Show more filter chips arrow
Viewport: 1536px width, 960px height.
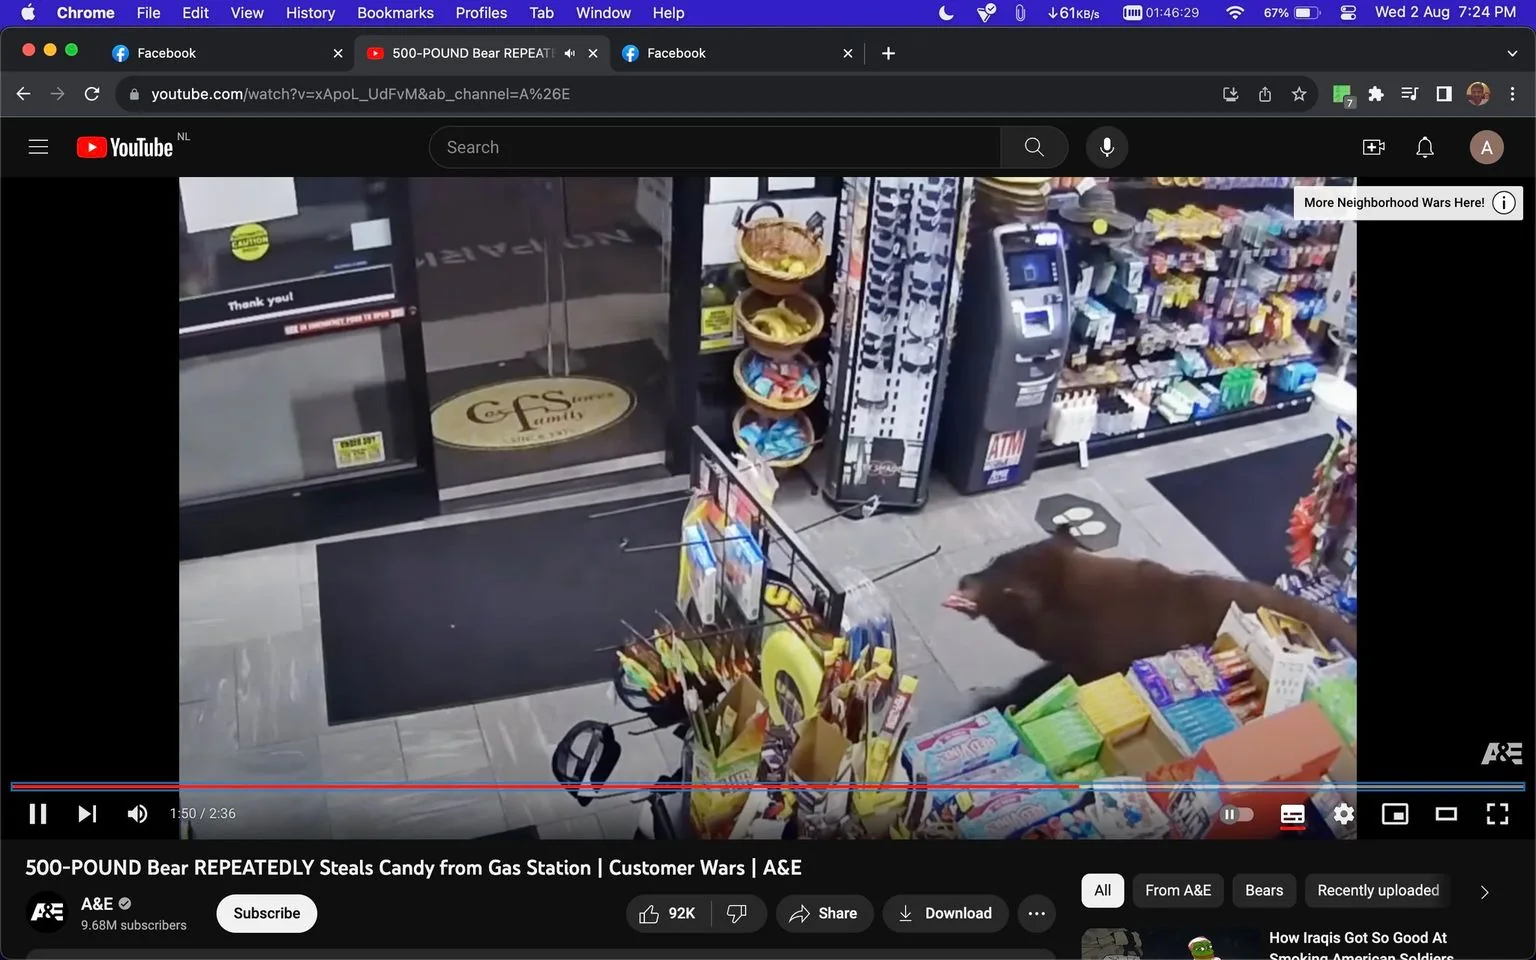click(x=1484, y=891)
